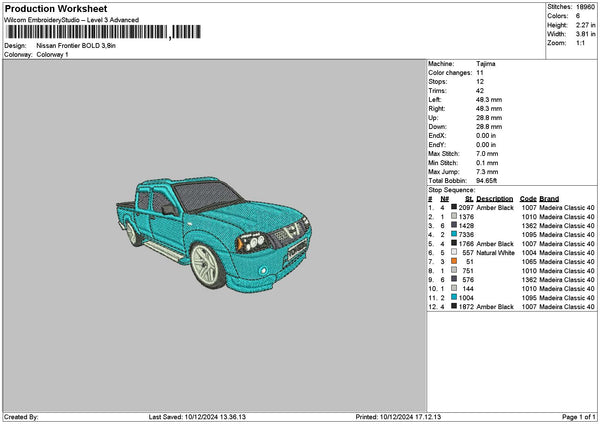
Task: Pick the black swatch in stop 1 row
Action: pos(455,207)
